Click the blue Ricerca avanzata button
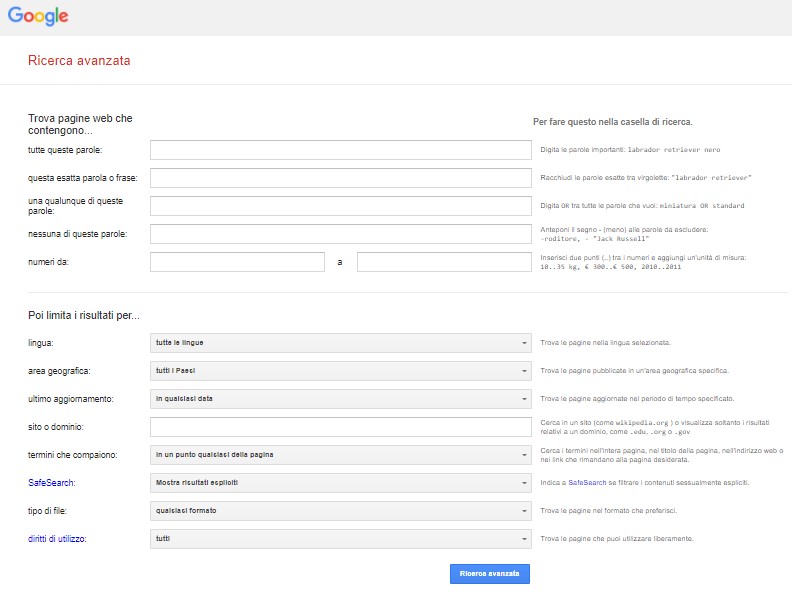The width and height of the screenshot is (792, 594). click(490, 574)
